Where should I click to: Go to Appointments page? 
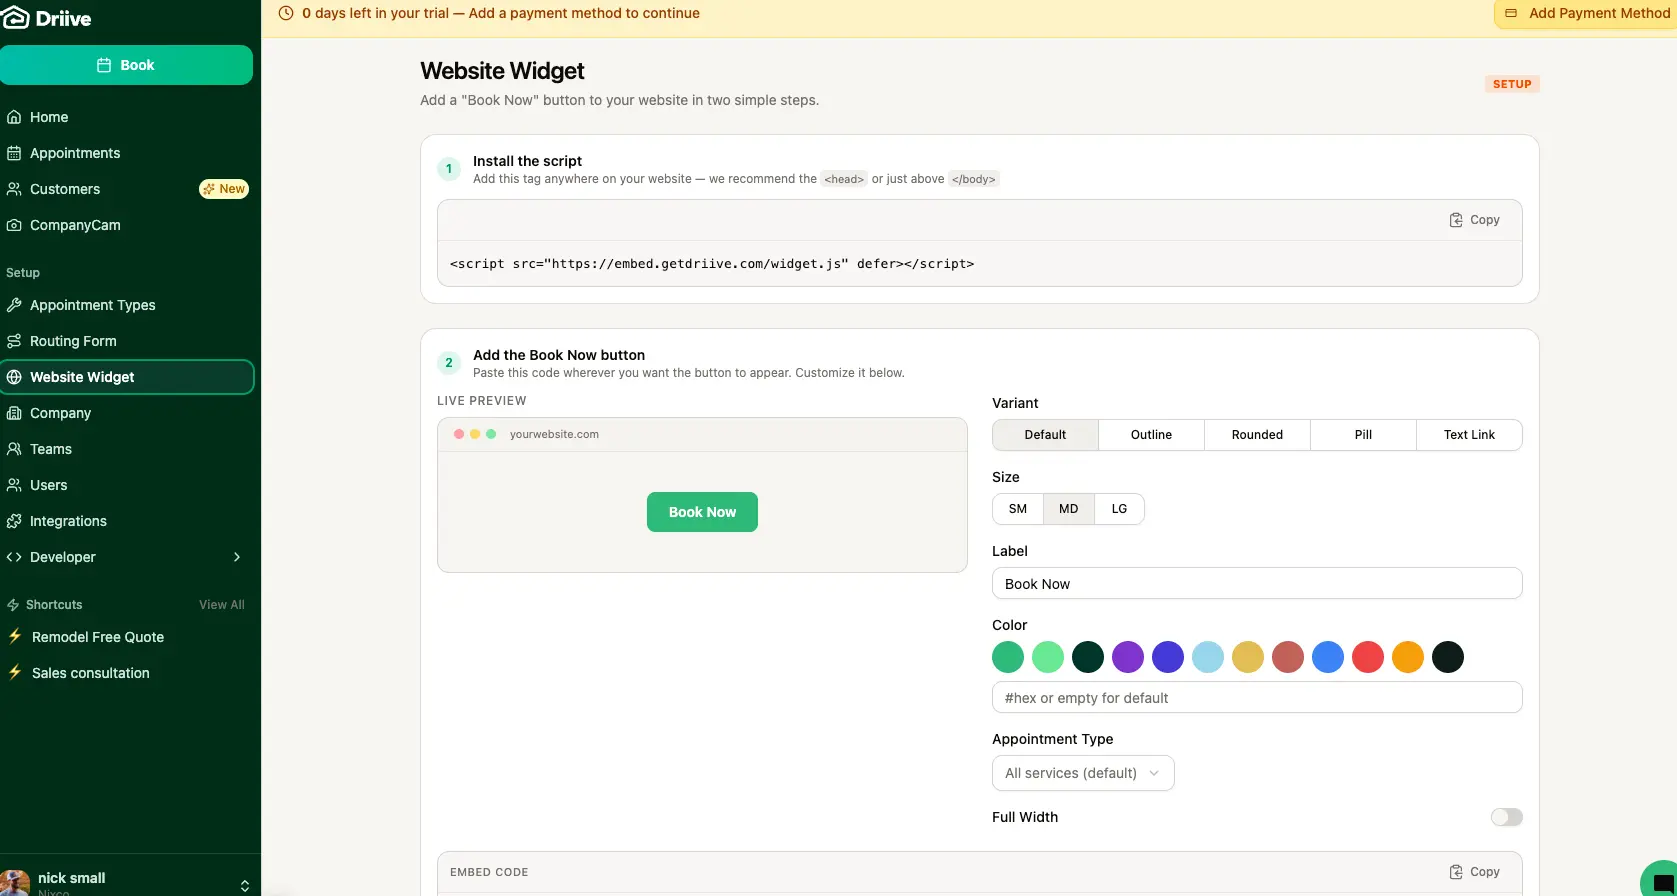[x=126, y=153]
